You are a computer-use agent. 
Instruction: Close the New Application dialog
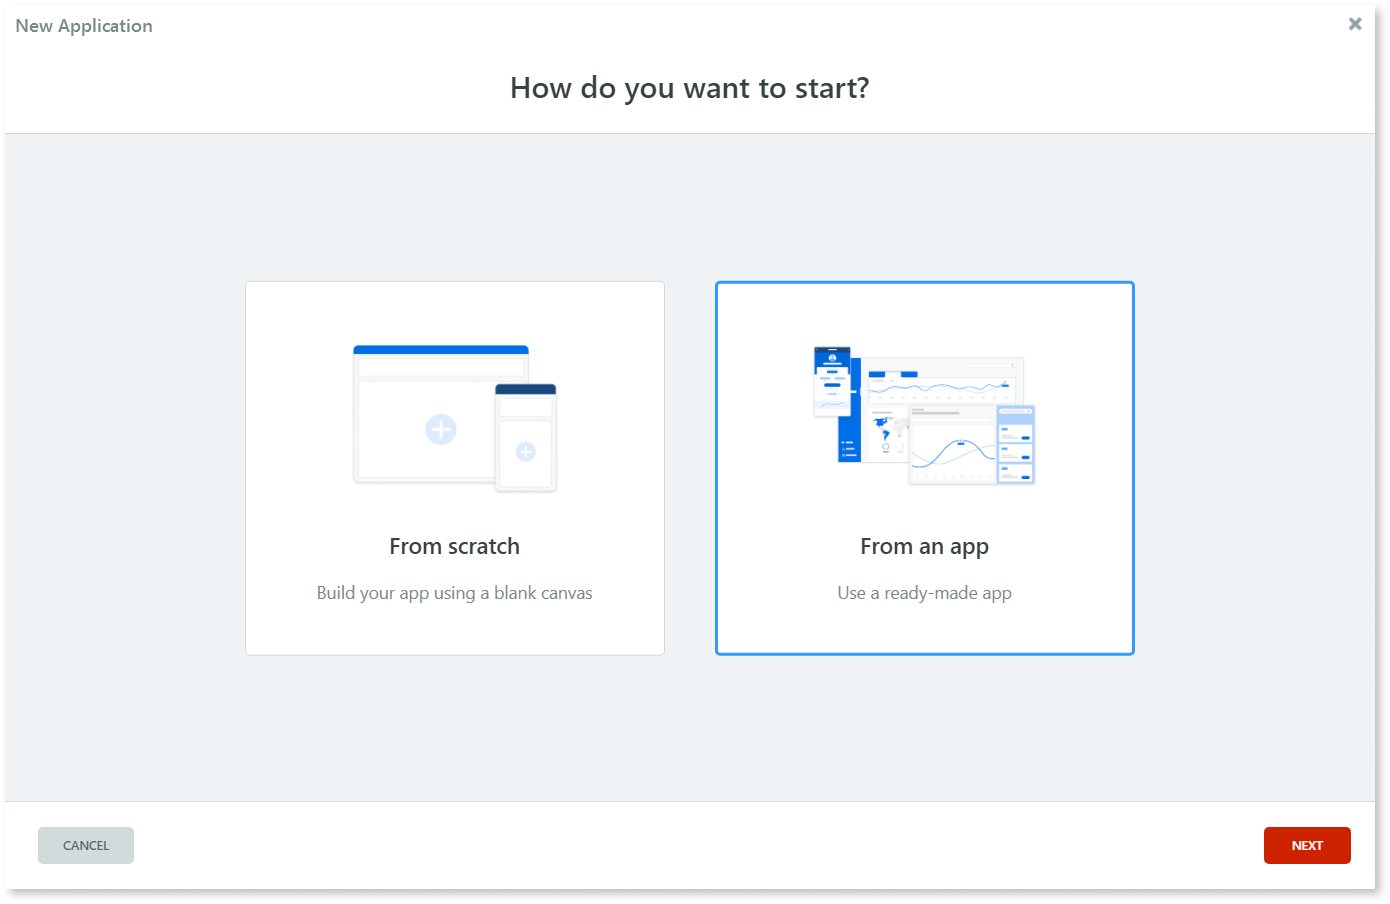click(1355, 24)
